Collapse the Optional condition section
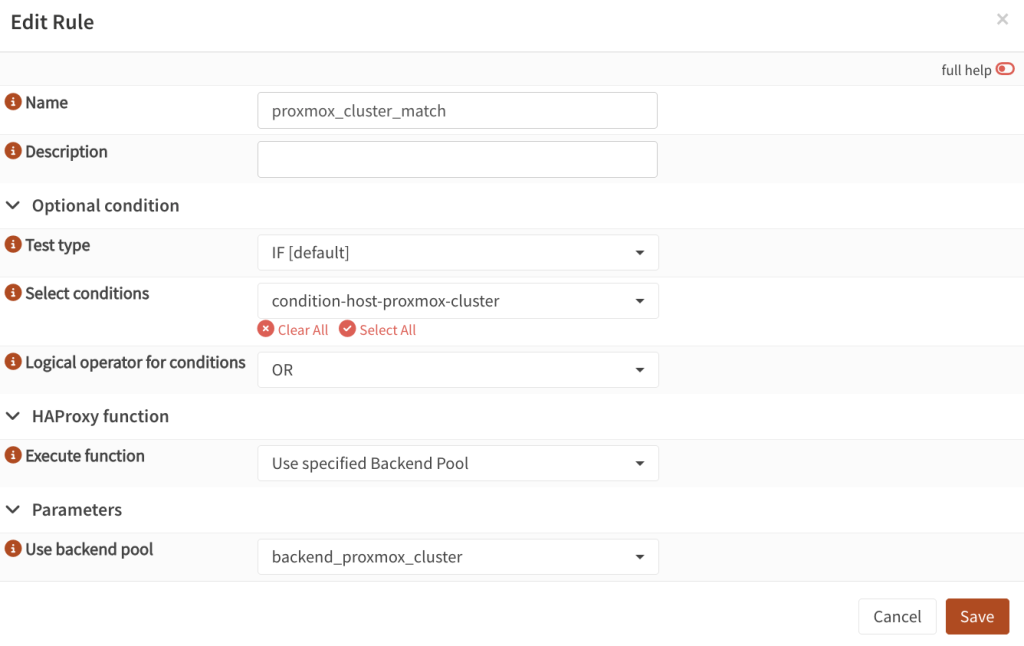Screen dimensions: 1024x646 (13, 205)
